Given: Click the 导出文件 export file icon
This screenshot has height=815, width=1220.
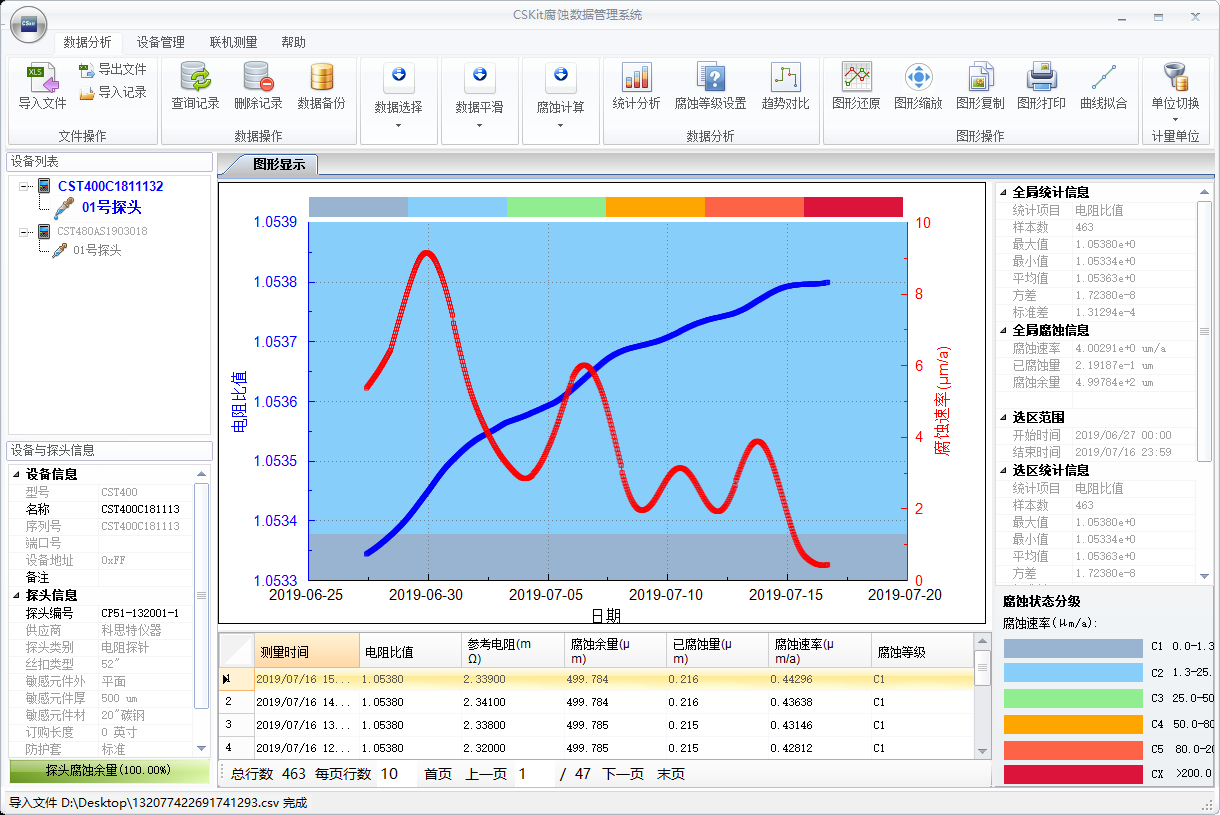Looking at the screenshot, I should click(x=87, y=69).
